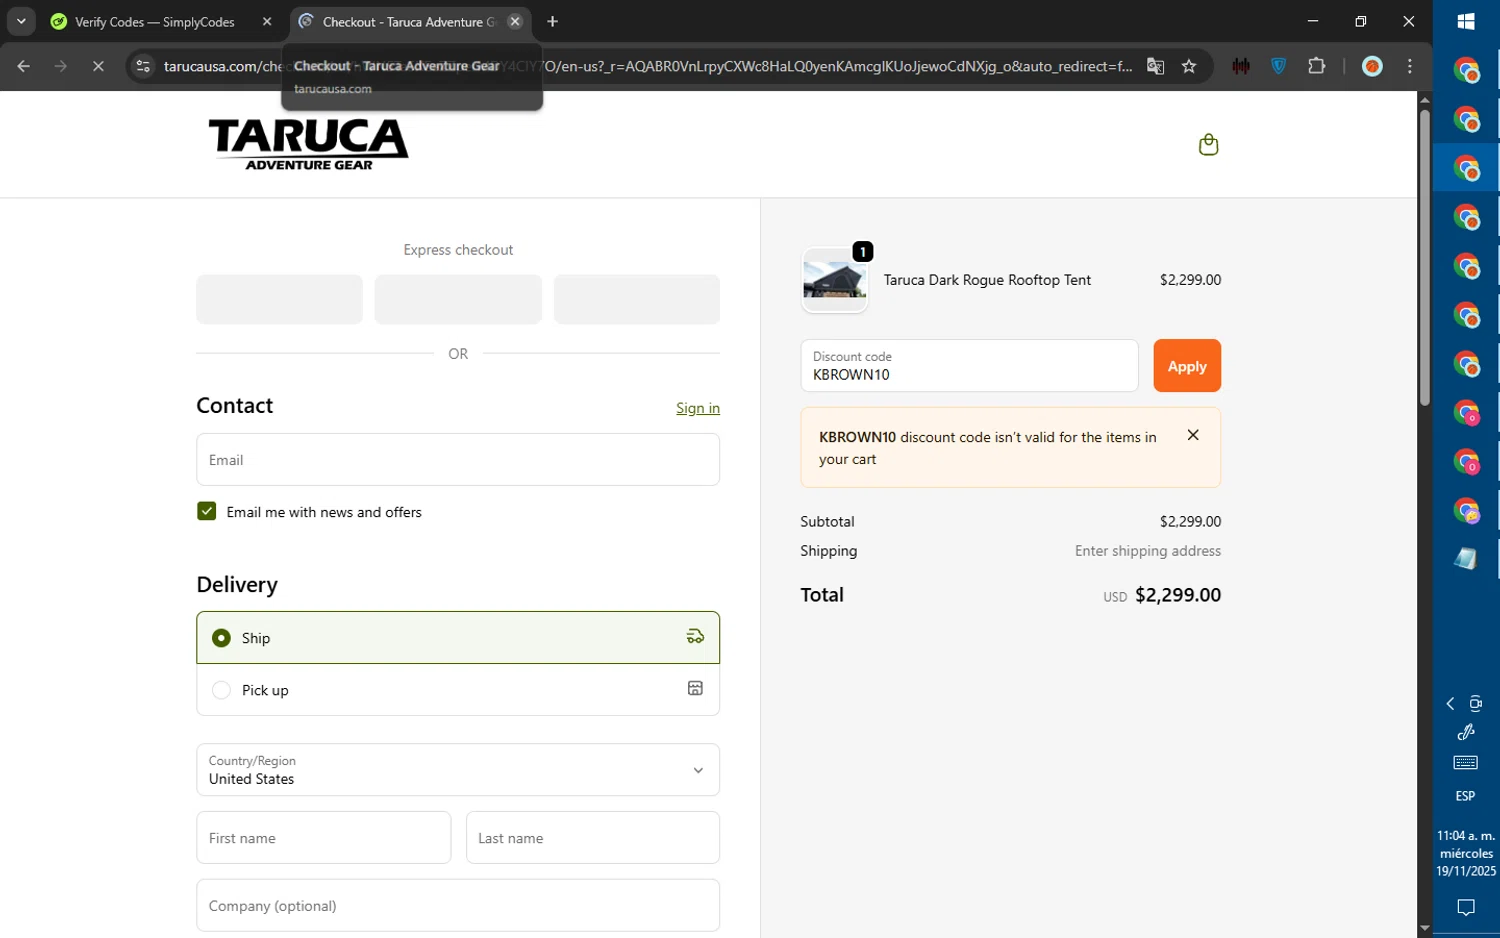The image size is (1500, 938).
Task: Open the notebook app in taskbar
Action: click(1466, 559)
